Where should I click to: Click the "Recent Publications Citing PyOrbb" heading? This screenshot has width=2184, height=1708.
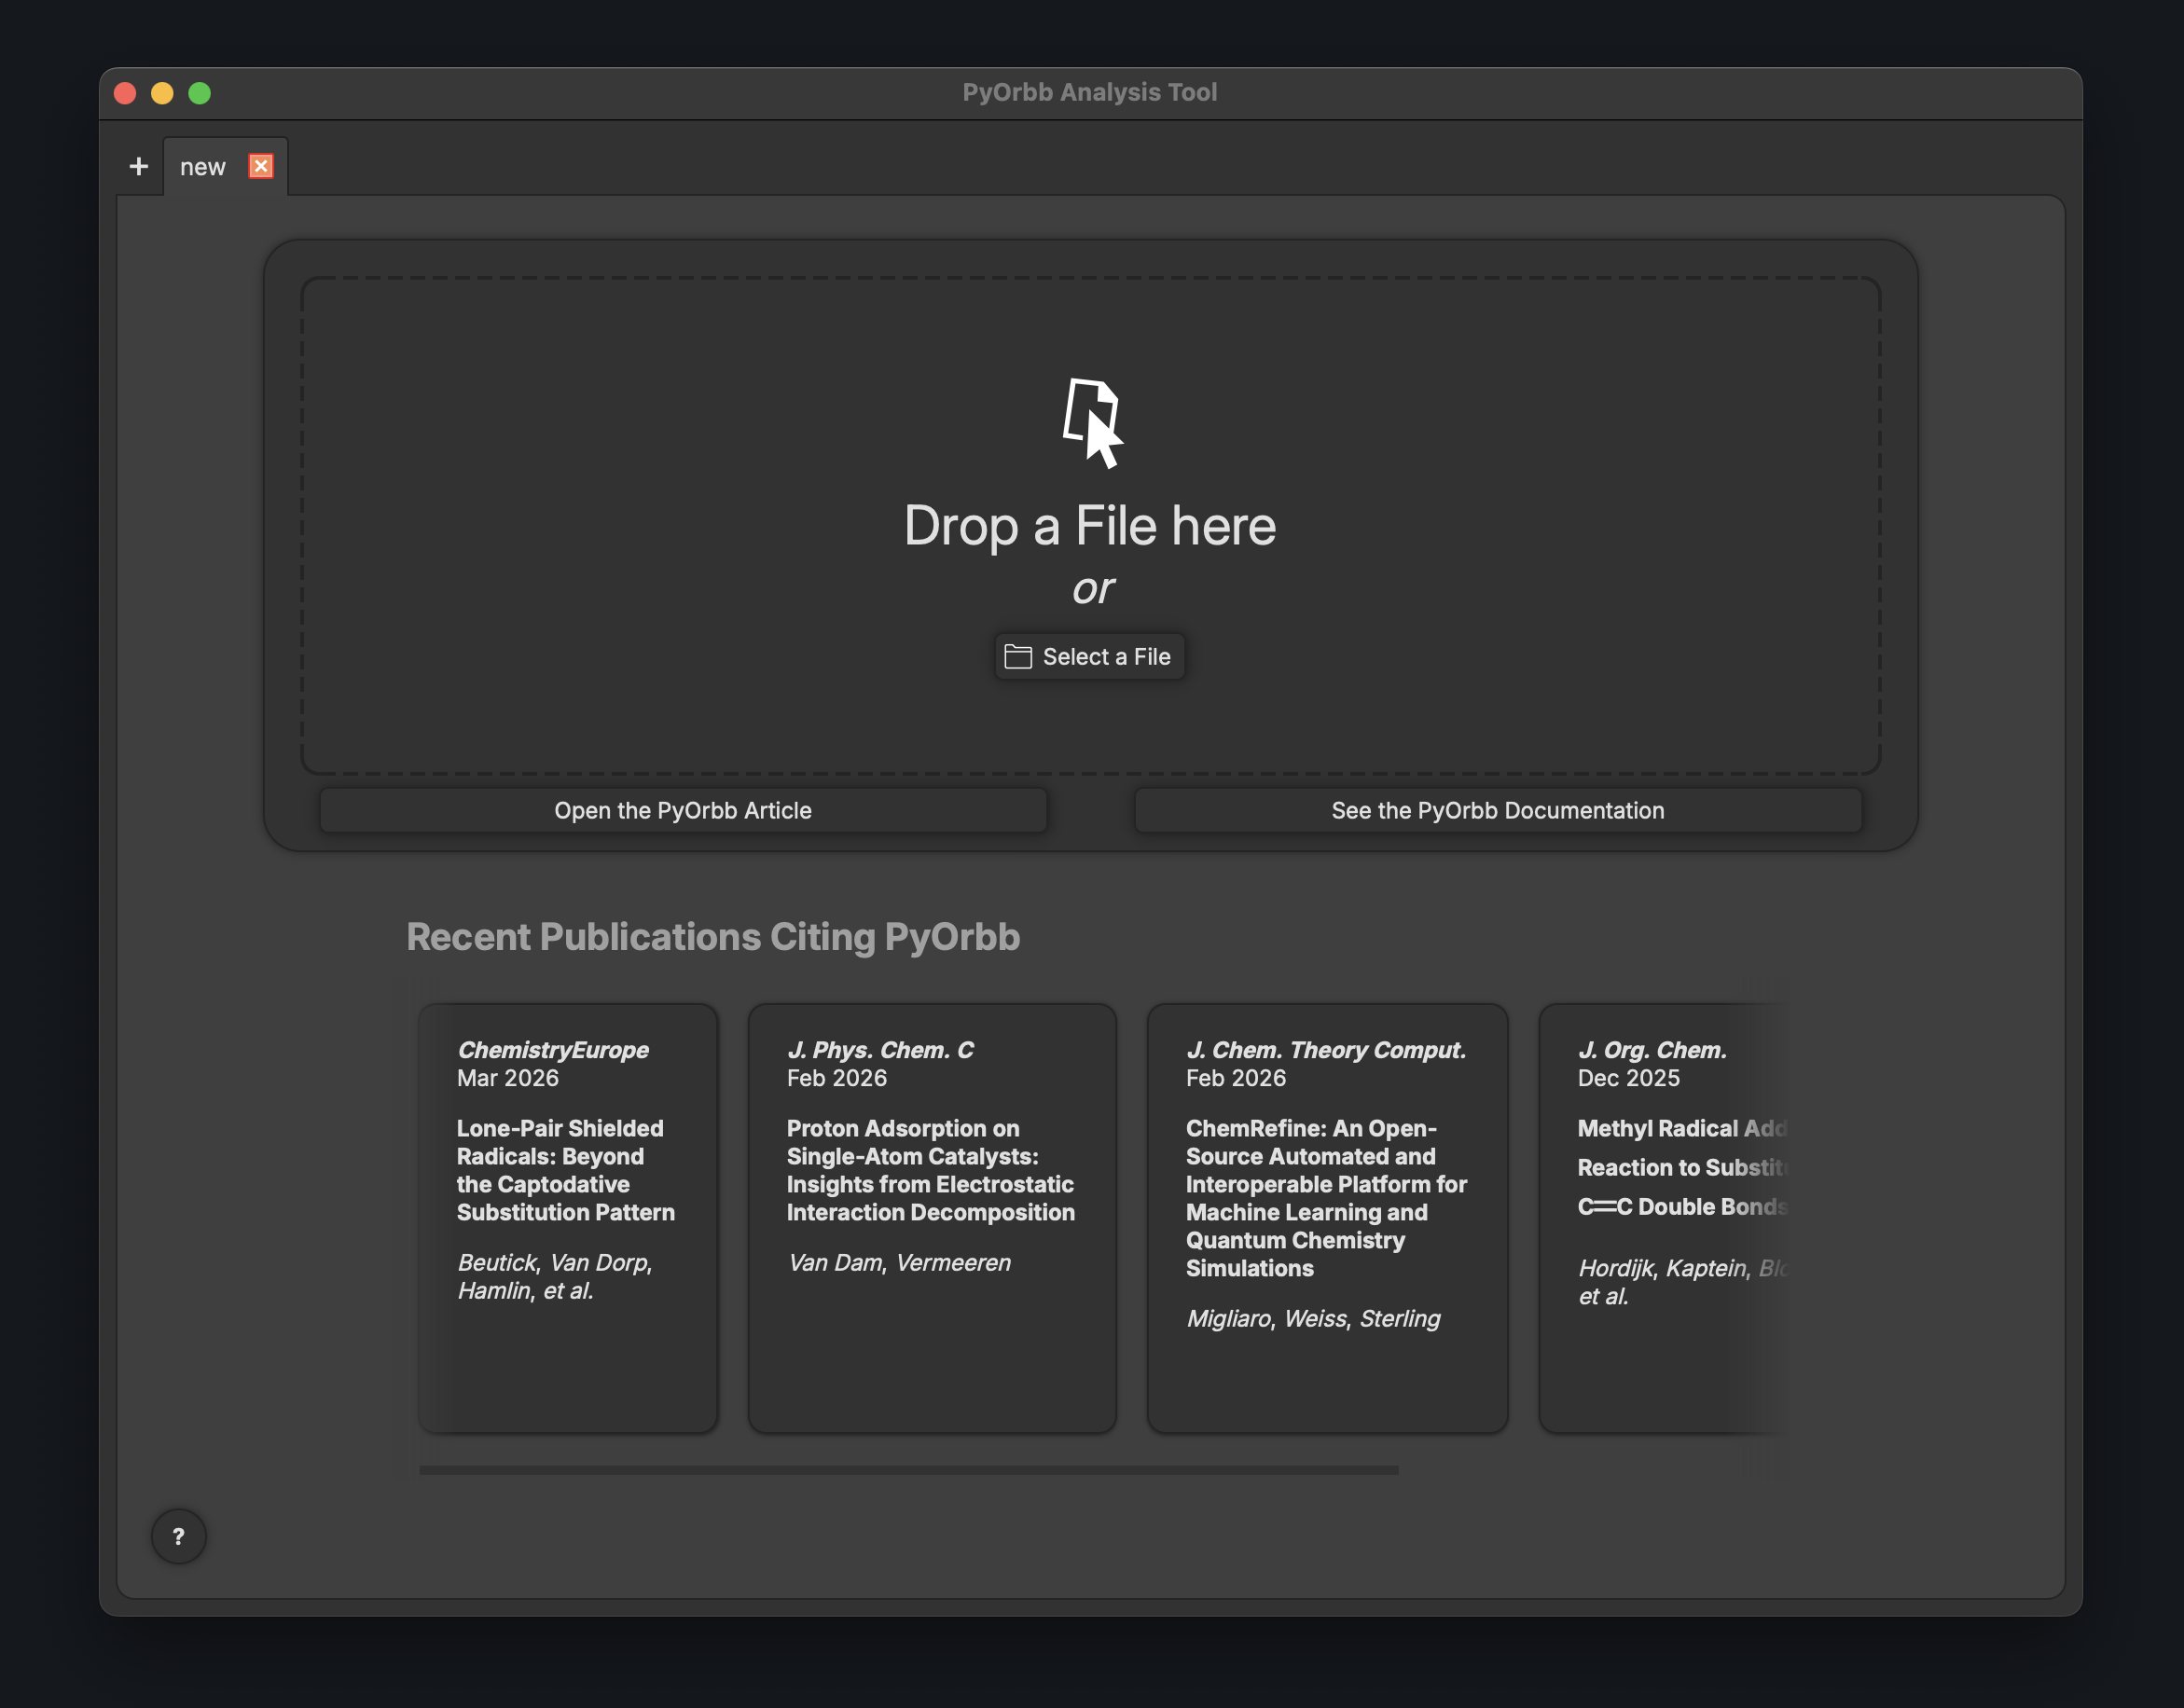713,937
